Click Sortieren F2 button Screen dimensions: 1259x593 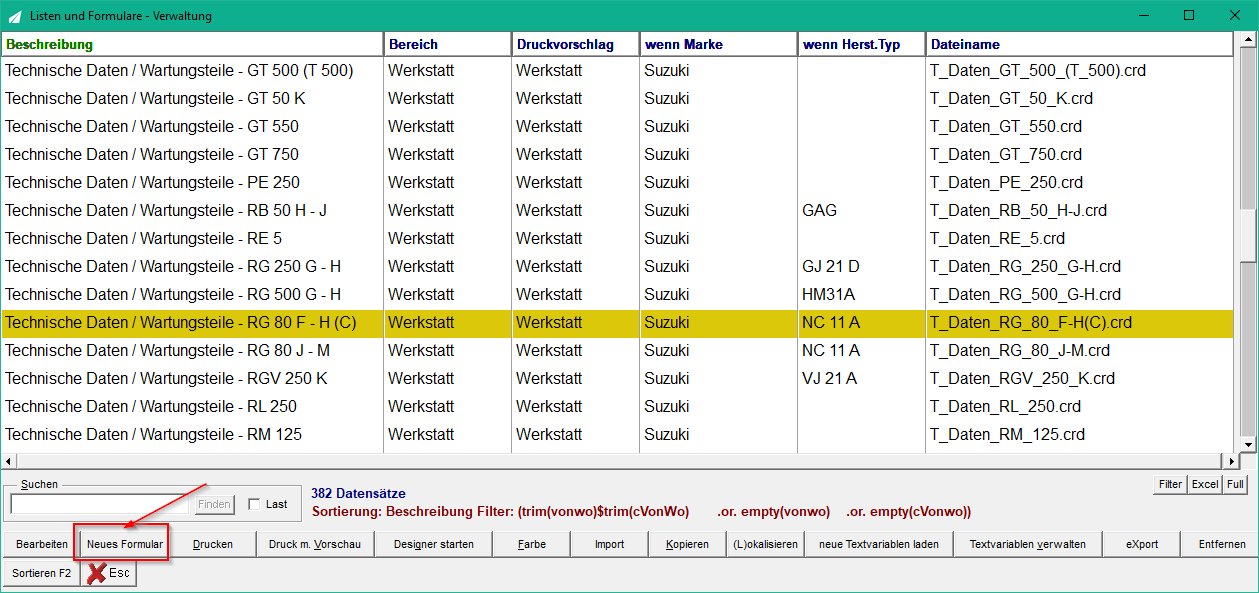tap(42, 573)
